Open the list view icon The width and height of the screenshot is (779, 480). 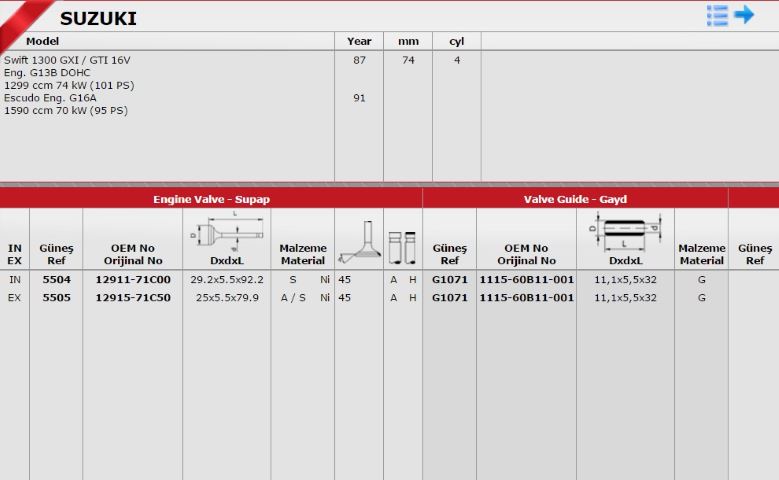(x=717, y=15)
